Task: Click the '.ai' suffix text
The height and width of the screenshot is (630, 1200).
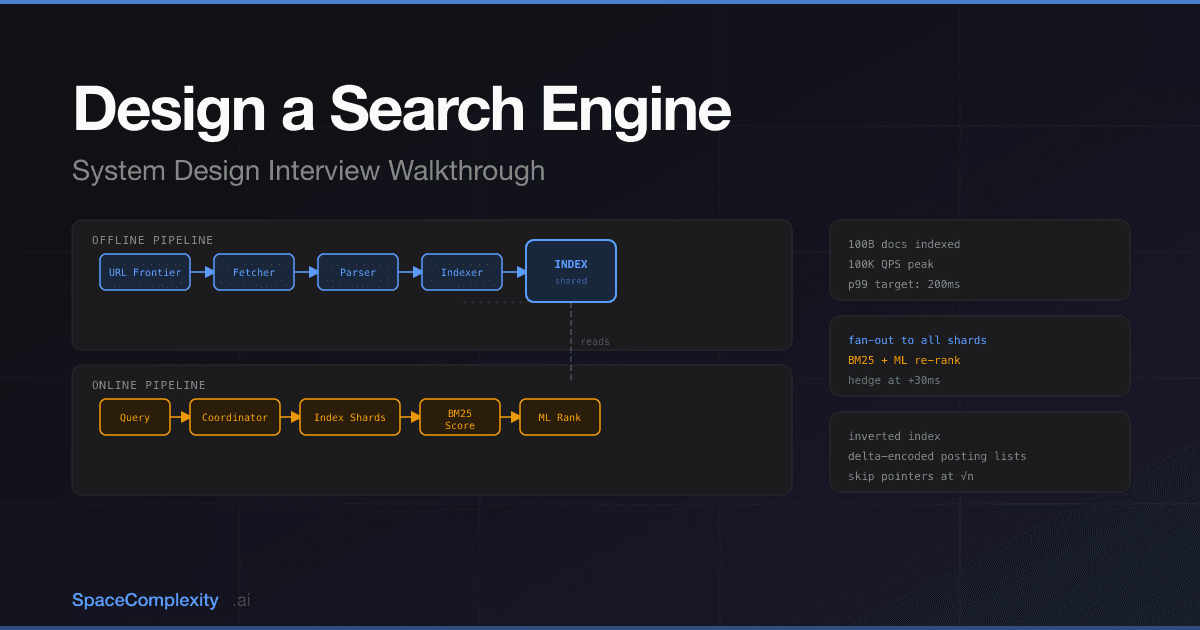Action: point(241,601)
